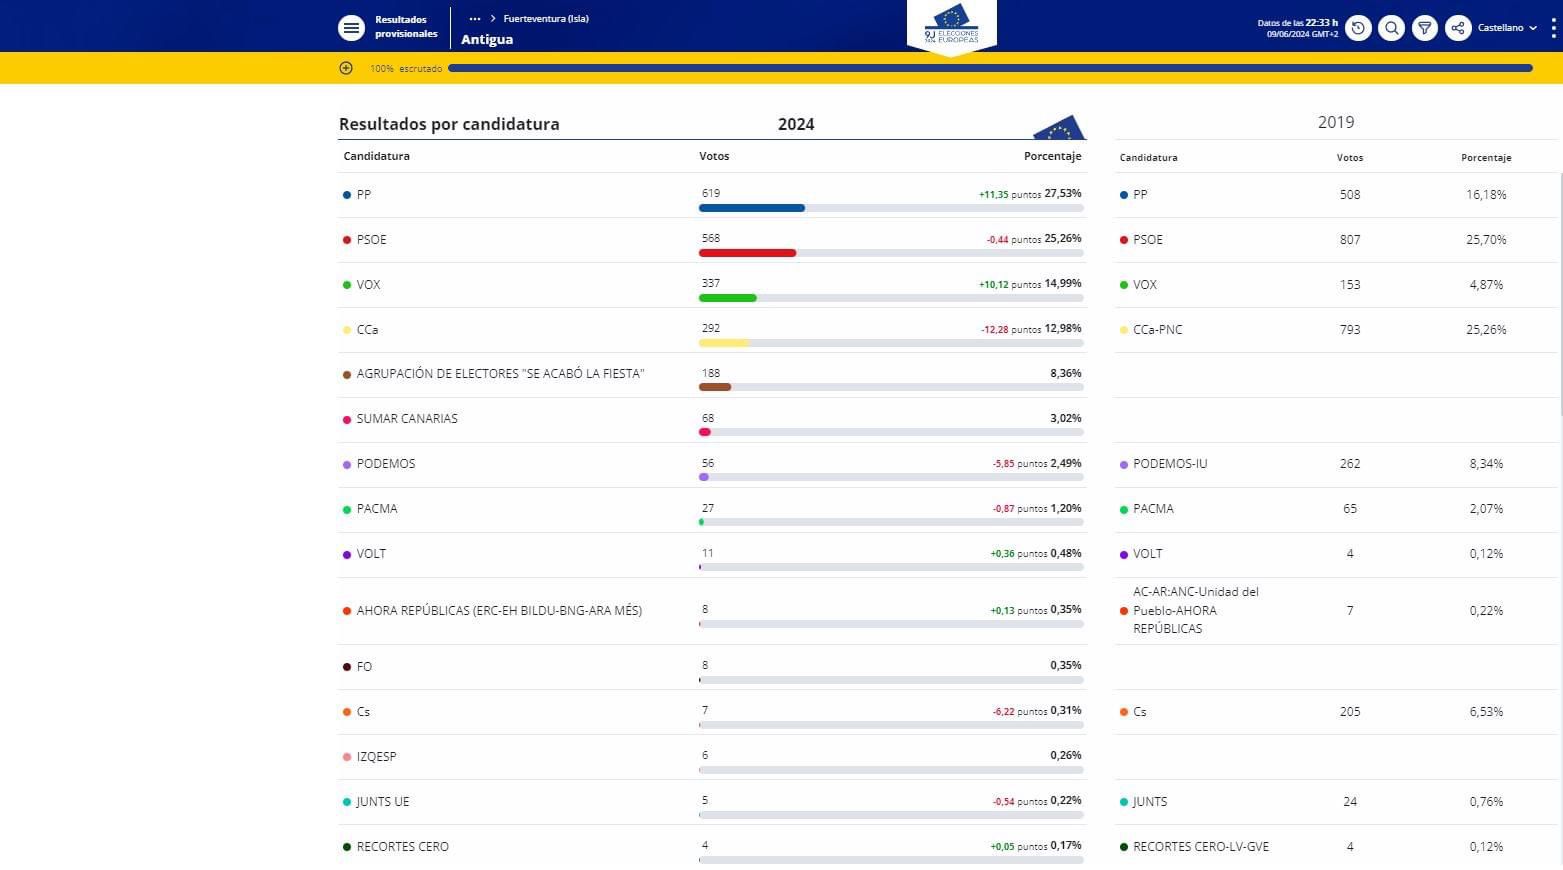This screenshot has height=870, width=1563.
Task: Expand the breadcrumb ellipsis
Action: click(x=475, y=19)
